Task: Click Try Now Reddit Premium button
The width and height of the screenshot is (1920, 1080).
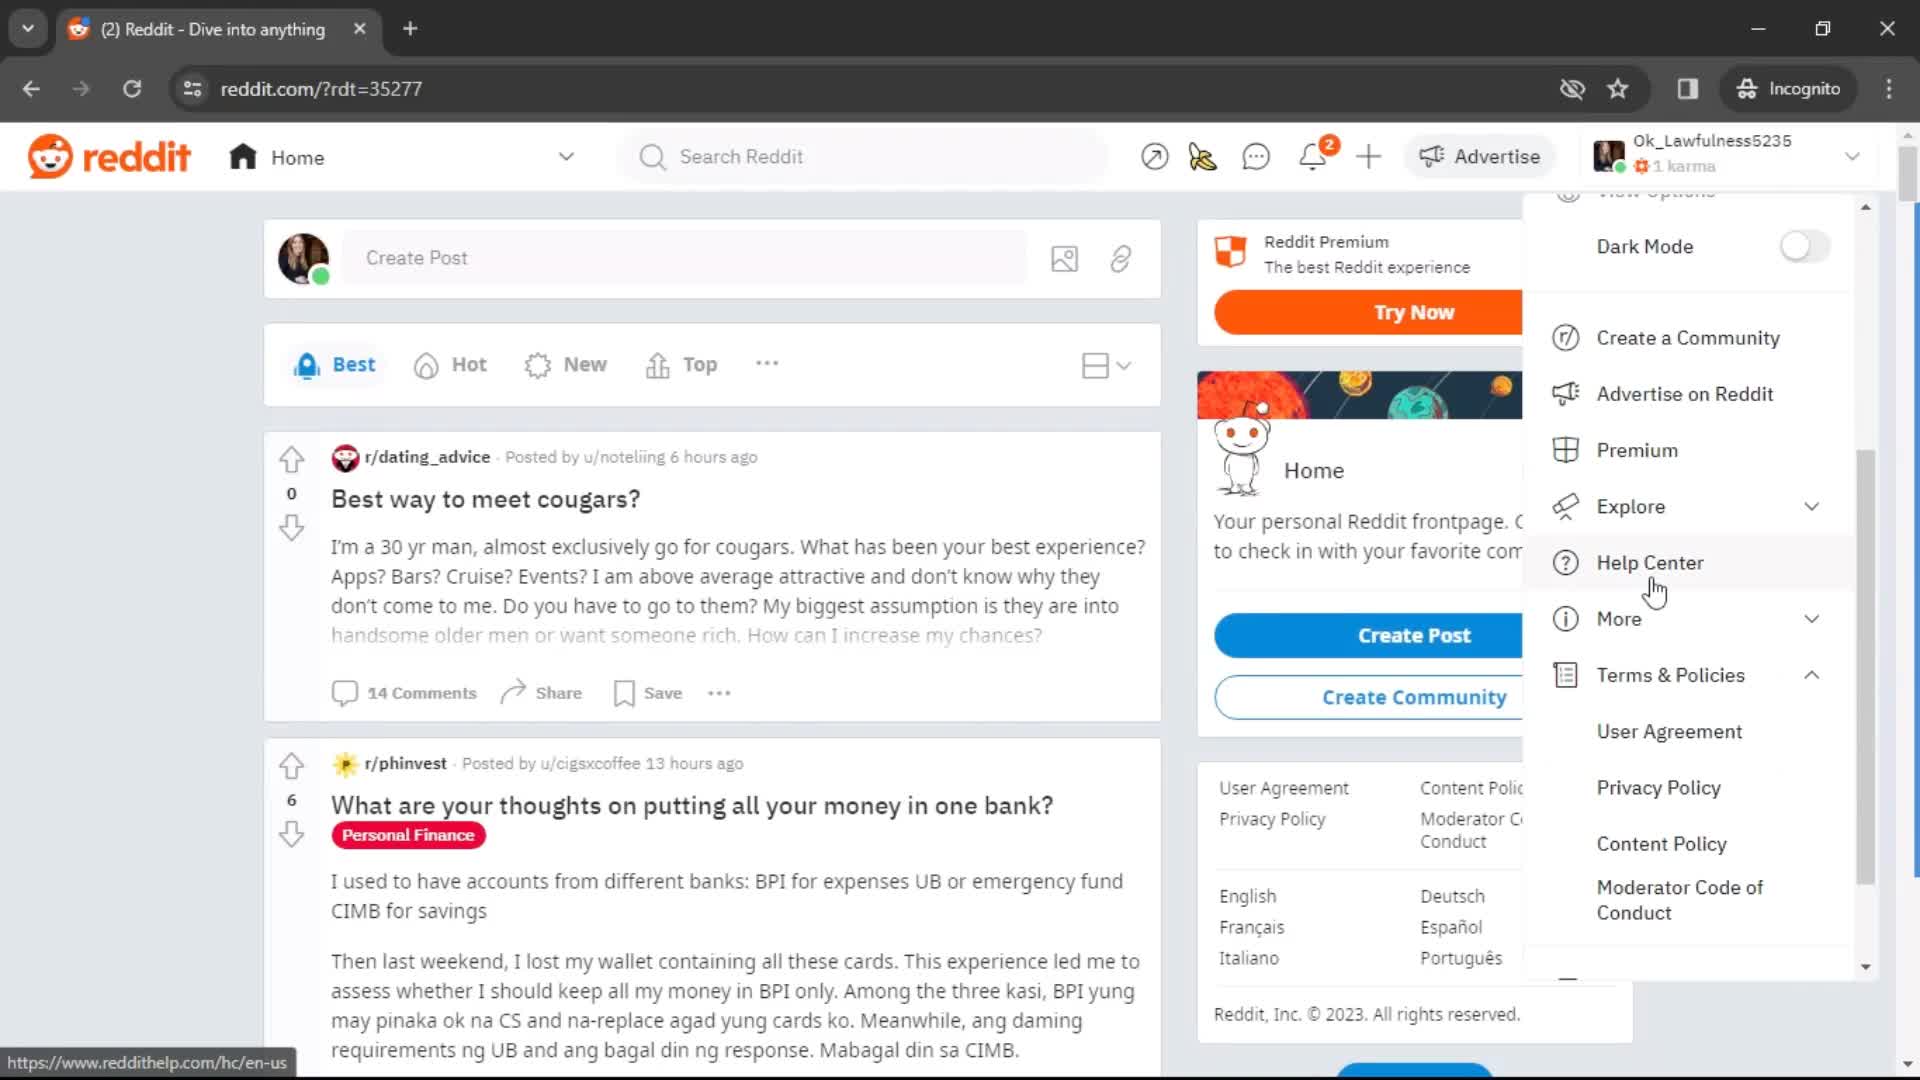Action: click(x=1414, y=313)
